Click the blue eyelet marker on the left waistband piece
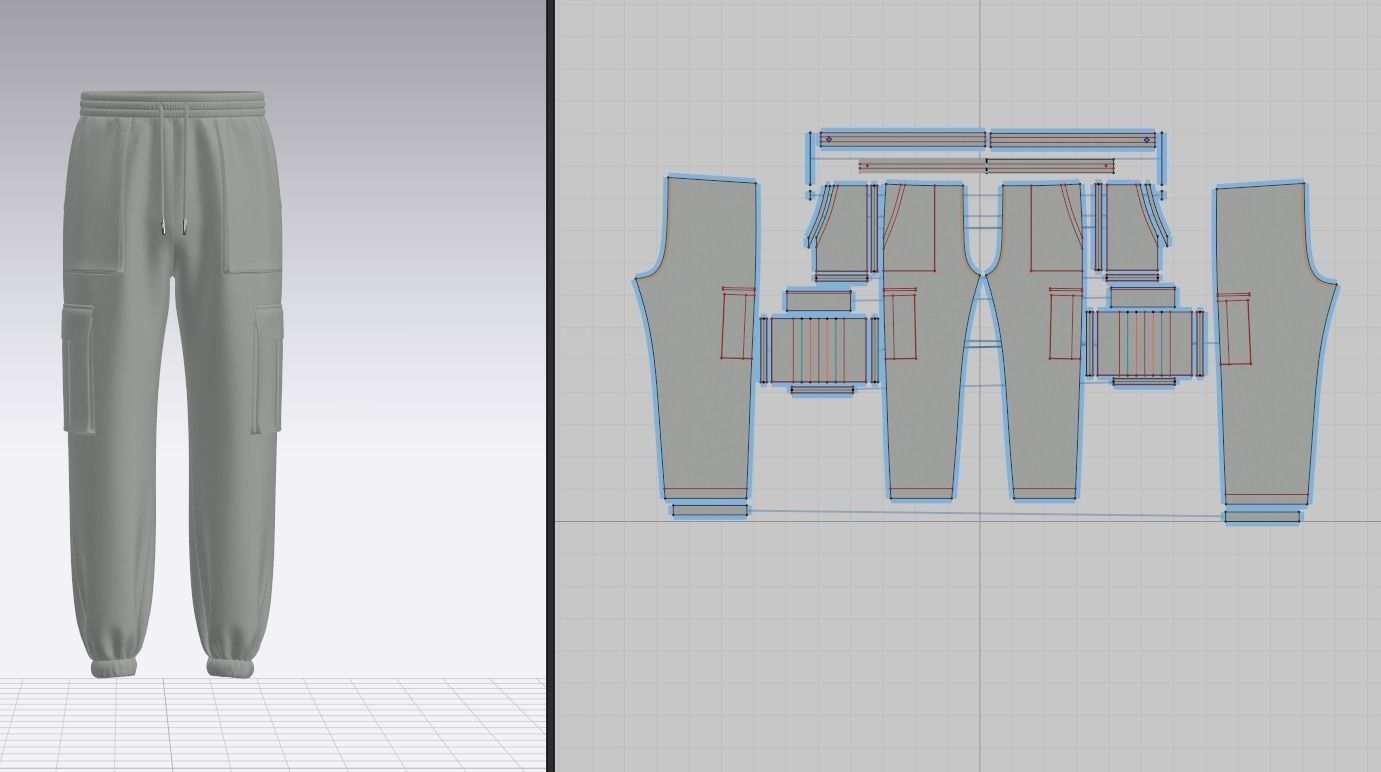The image size is (1381, 772). (x=828, y=140)
